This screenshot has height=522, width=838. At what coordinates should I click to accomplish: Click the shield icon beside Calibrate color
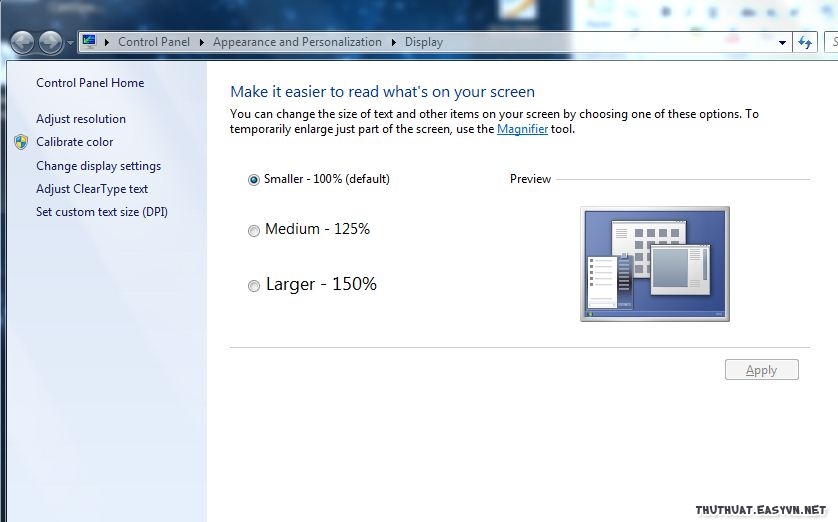coord(21,142)
